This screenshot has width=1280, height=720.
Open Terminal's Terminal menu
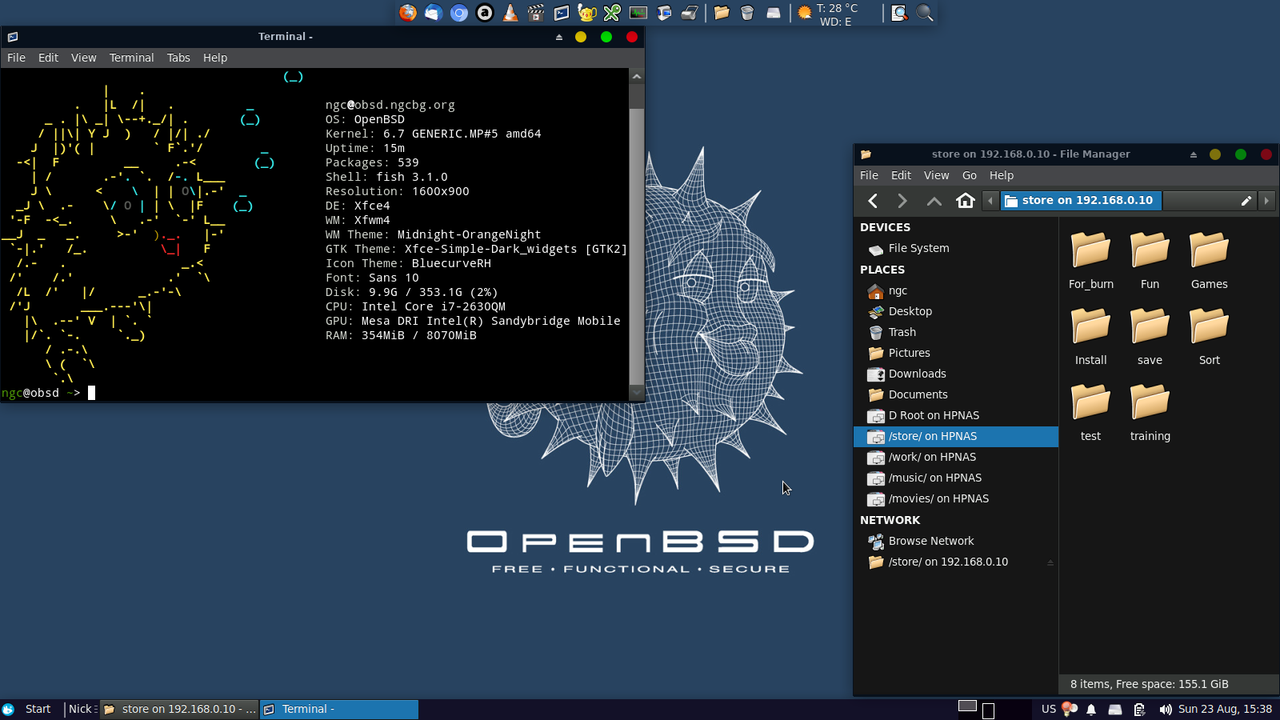tap(131, 58)
